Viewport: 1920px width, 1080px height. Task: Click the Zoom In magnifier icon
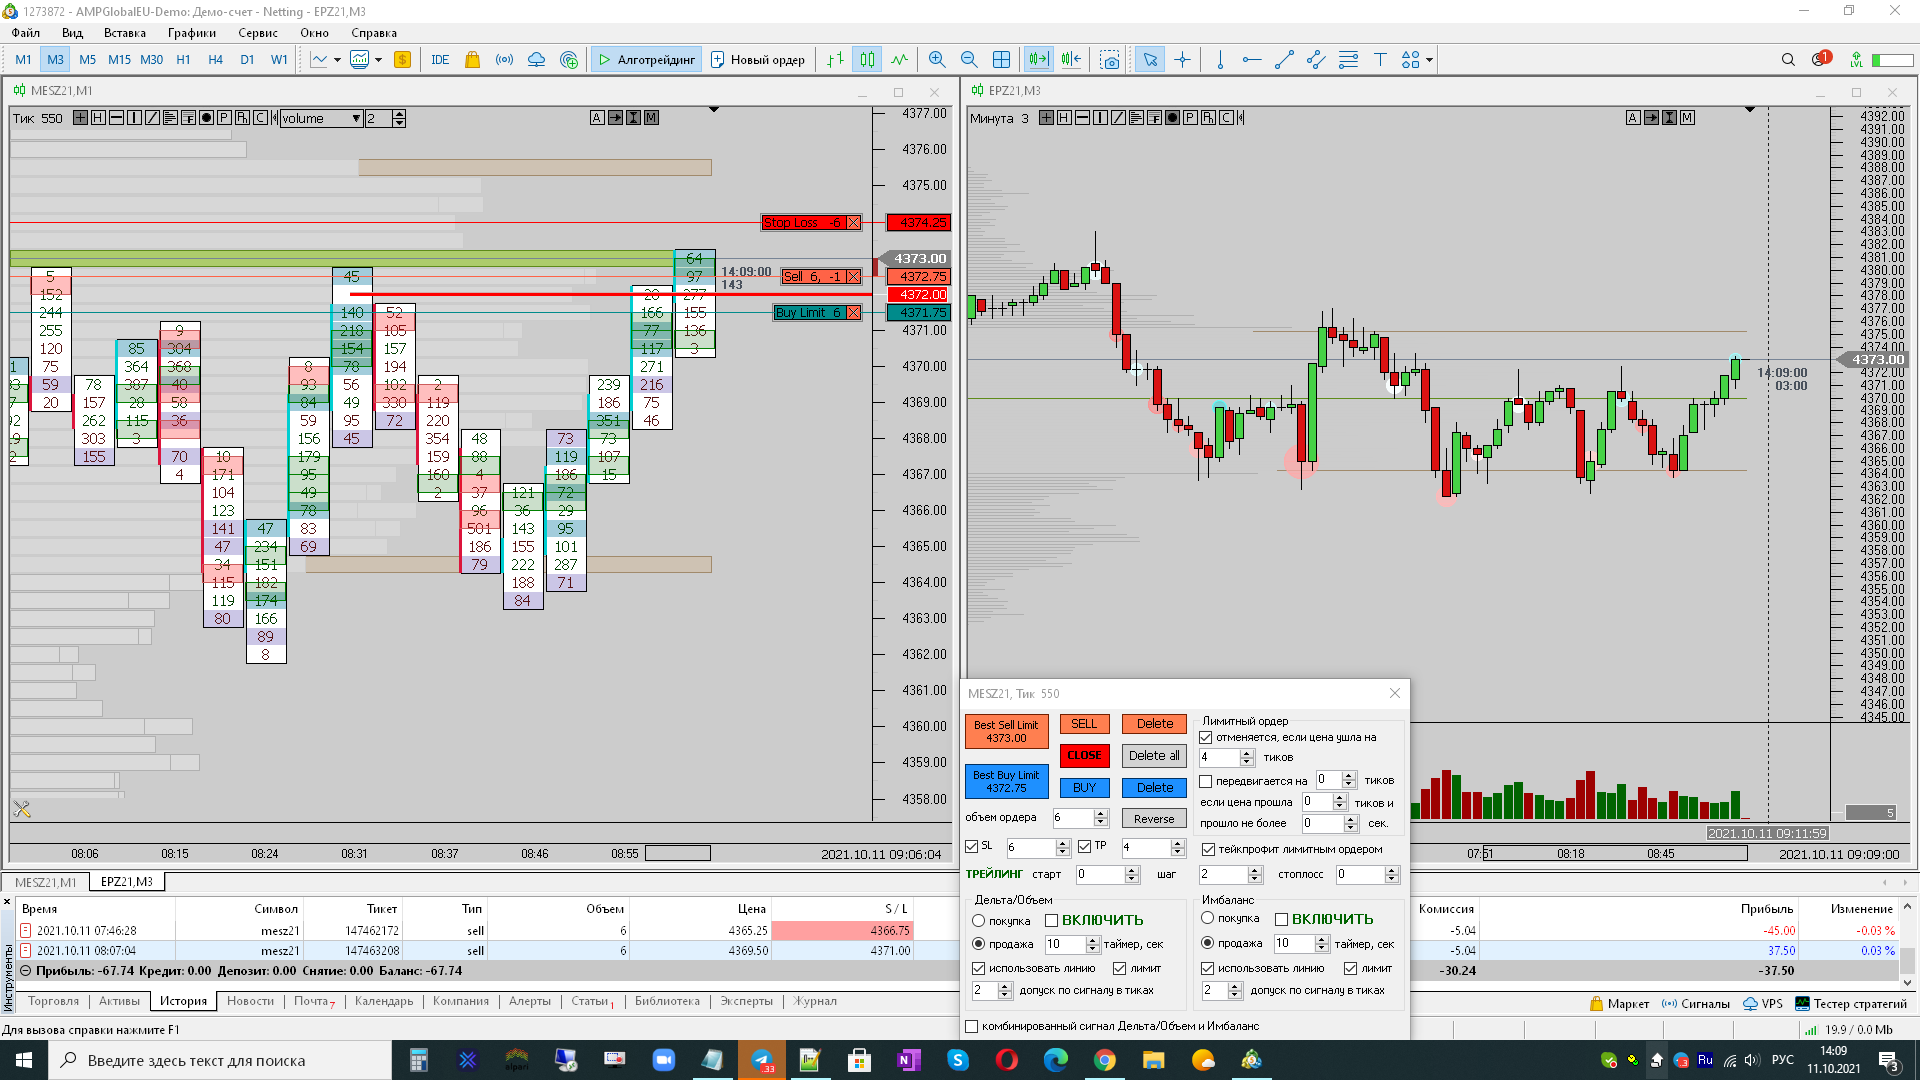[x=936, y=60]
